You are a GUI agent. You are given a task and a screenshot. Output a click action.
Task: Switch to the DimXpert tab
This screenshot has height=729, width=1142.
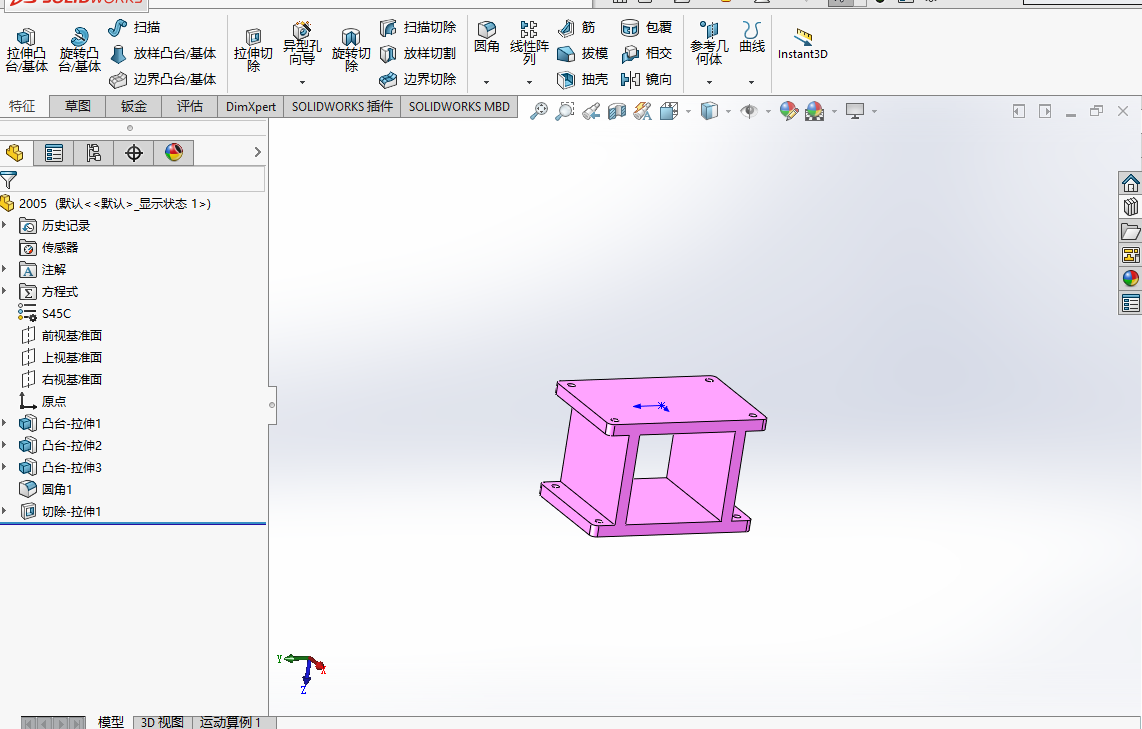tap(251, 106)
